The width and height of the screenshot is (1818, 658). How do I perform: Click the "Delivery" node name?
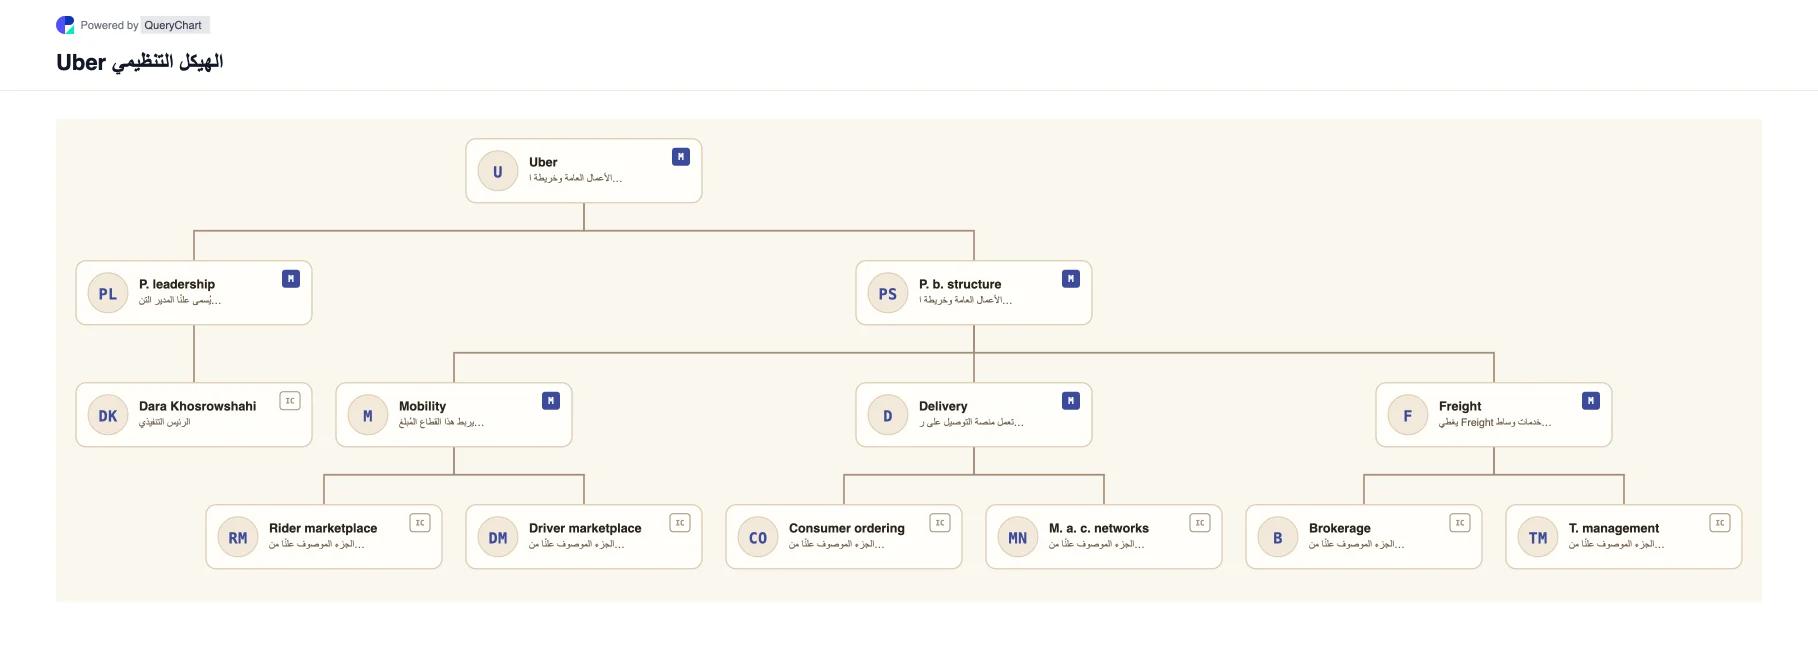pos(943,406)
